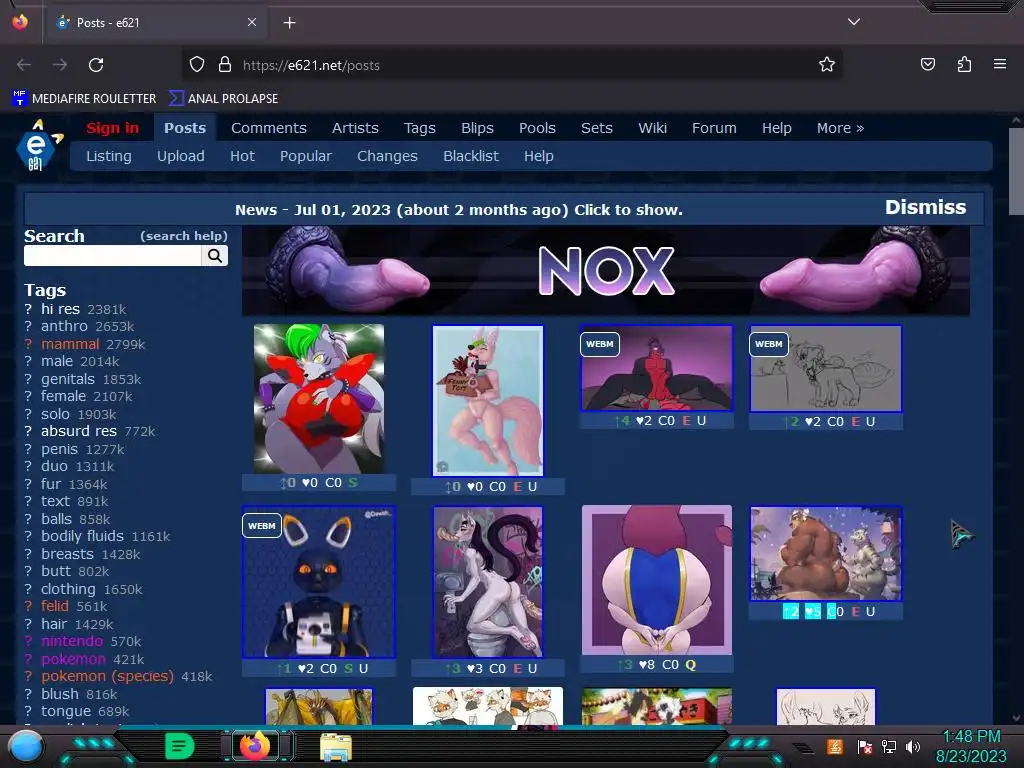Click the question mark beside clothing tag

click(28, 589)
